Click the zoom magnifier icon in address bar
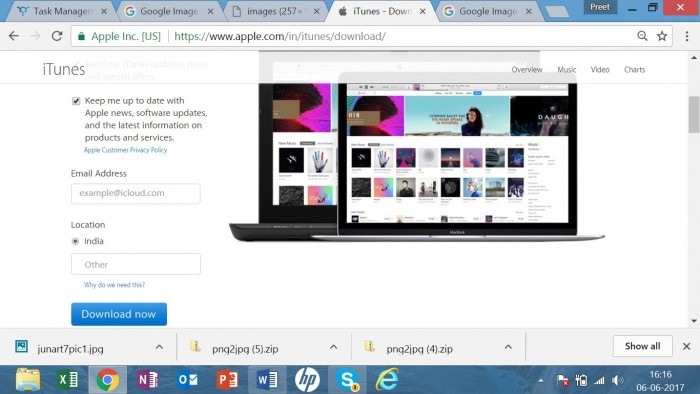700x394 pixels. pyautogui.click(x=642, y=36)
